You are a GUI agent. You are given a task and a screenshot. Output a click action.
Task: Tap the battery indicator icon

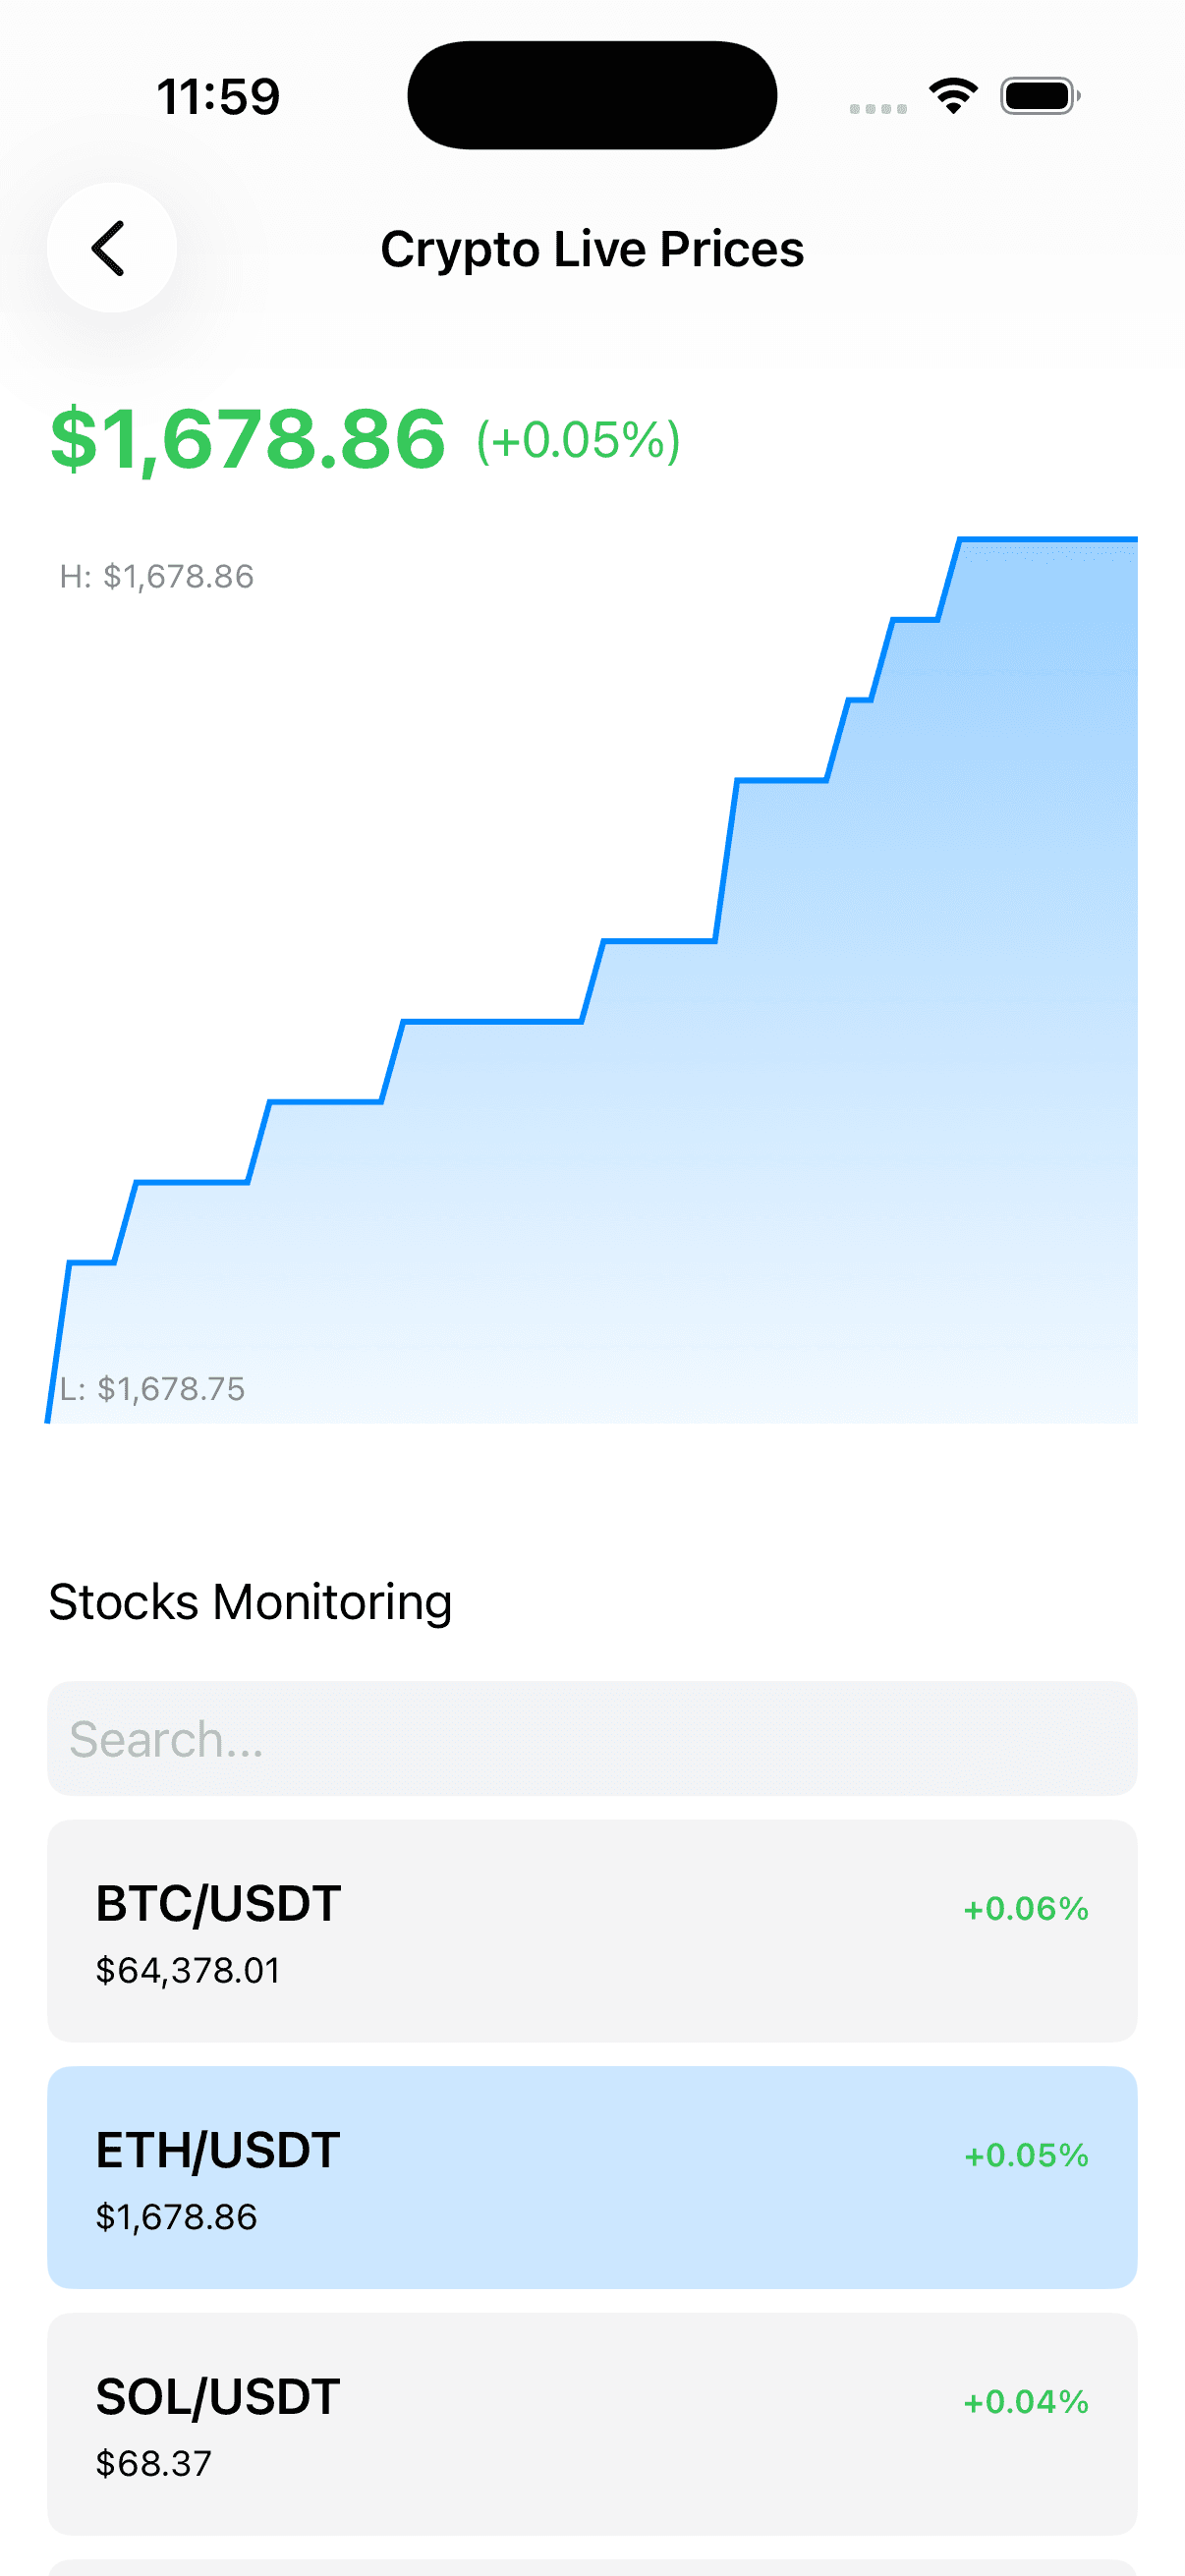[1040, 96]
